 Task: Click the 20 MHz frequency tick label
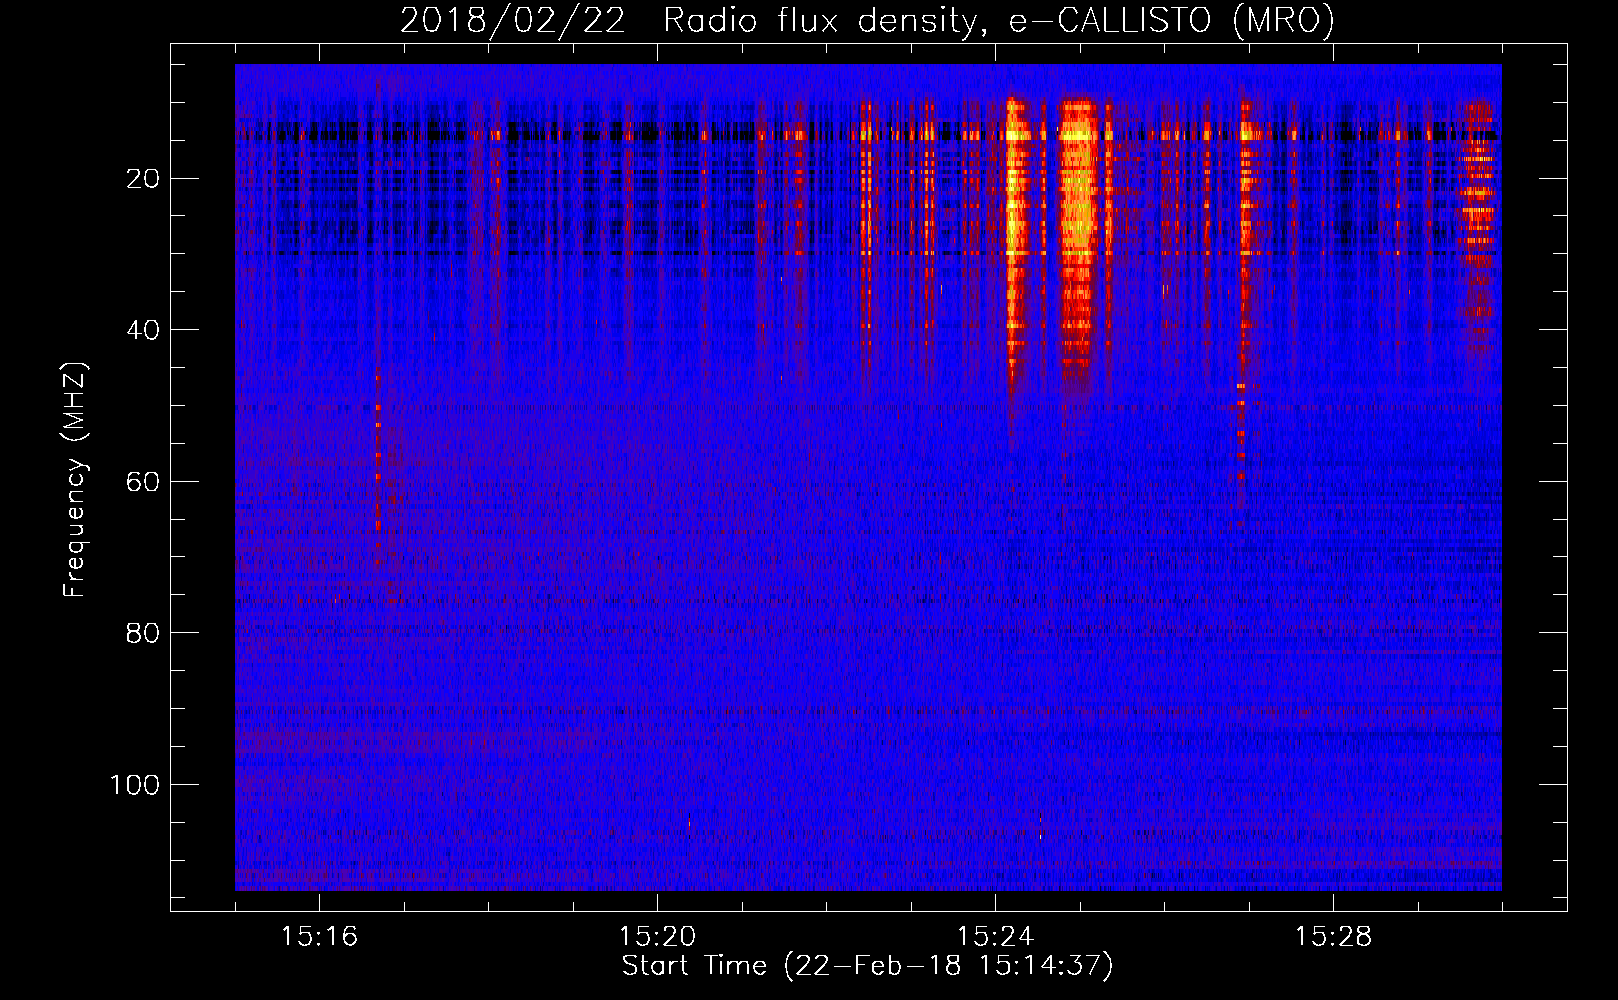coord(143,179)
